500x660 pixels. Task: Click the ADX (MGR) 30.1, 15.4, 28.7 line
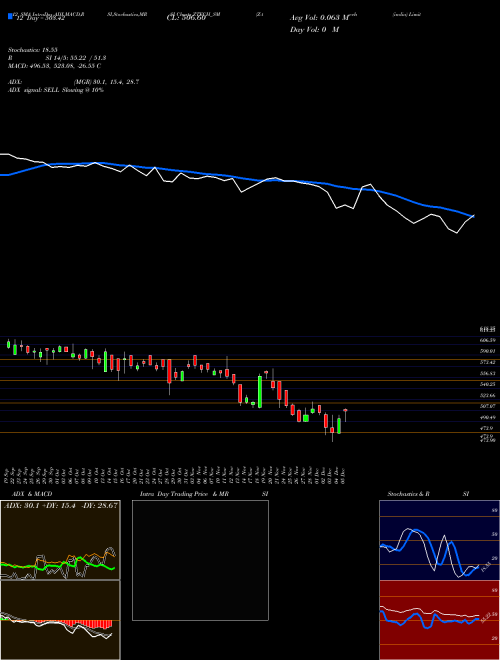click(73, 82)
